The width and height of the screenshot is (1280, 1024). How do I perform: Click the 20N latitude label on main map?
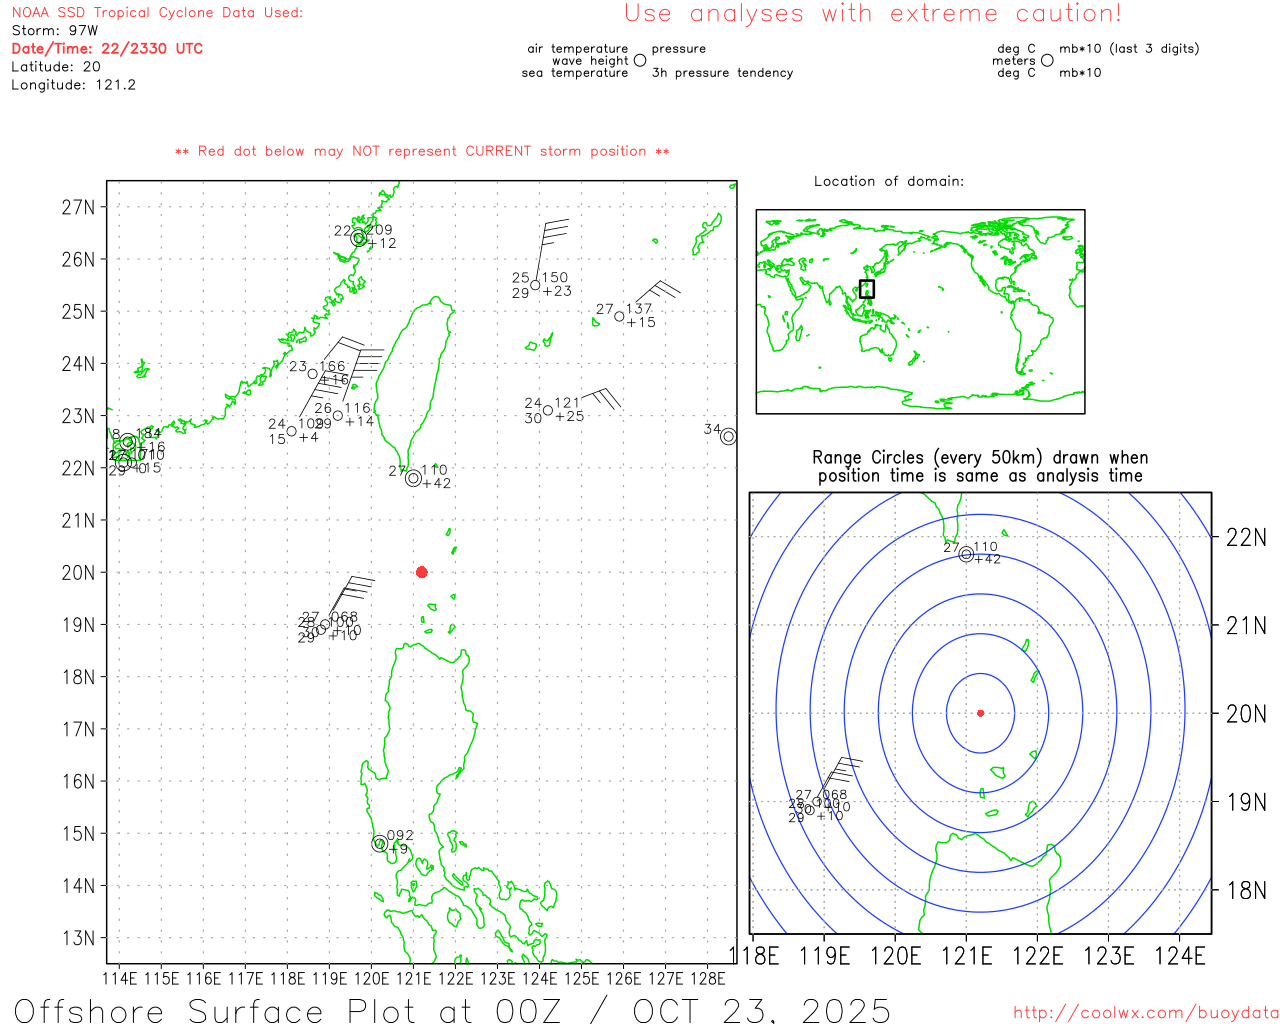79,572
